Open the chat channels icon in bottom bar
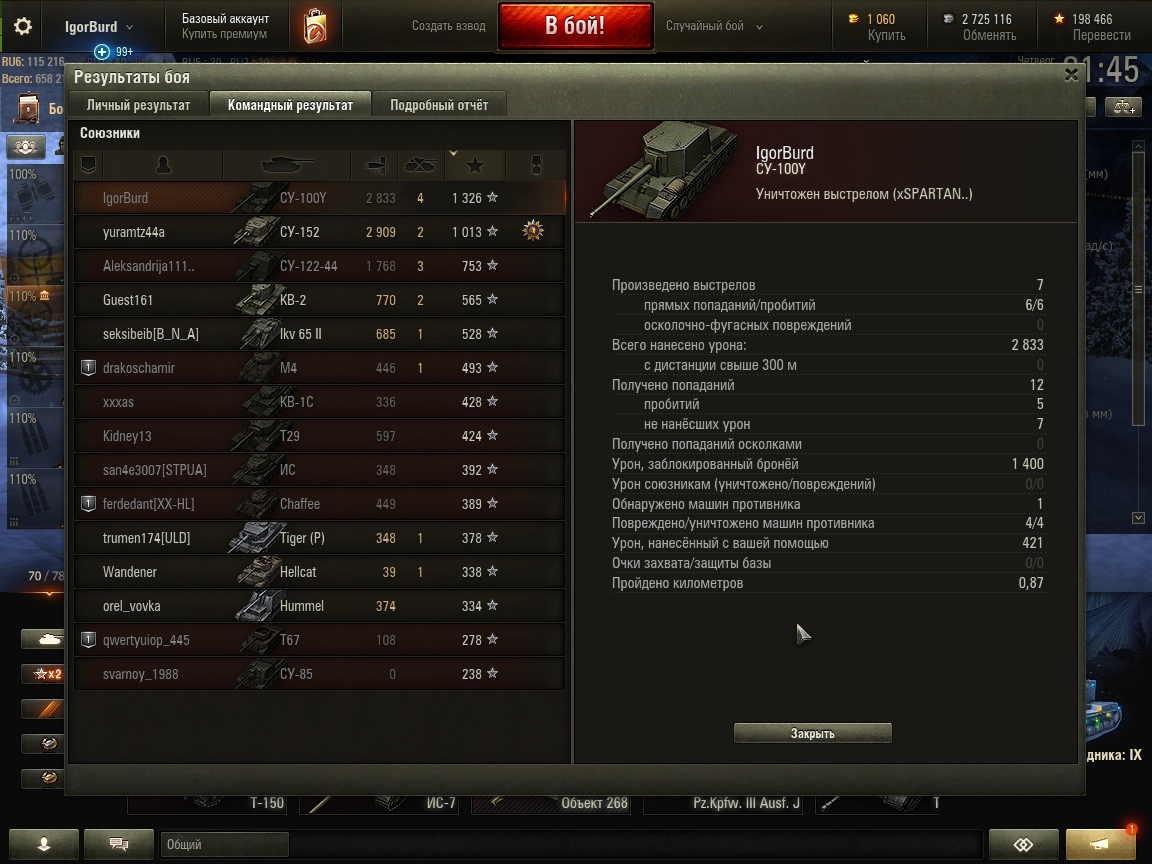 click(118, 843)
